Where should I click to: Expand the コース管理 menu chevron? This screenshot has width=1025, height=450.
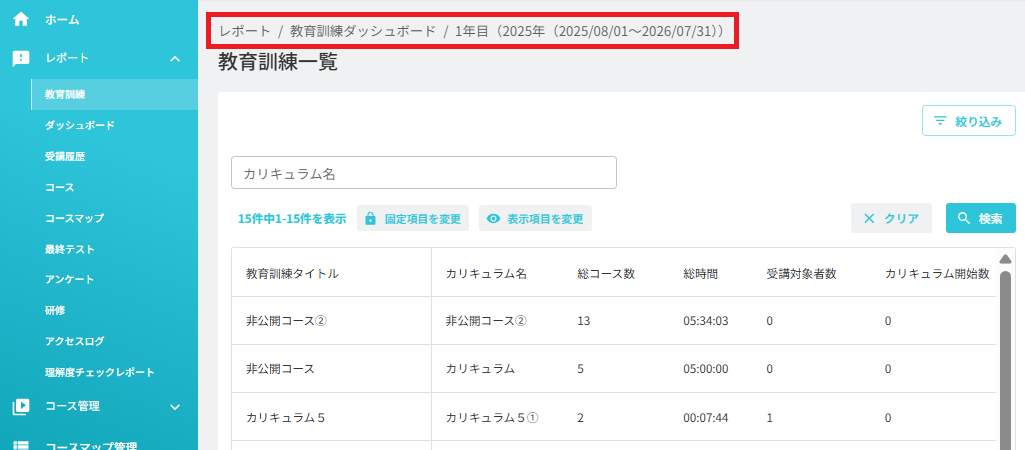pos(175,407)
